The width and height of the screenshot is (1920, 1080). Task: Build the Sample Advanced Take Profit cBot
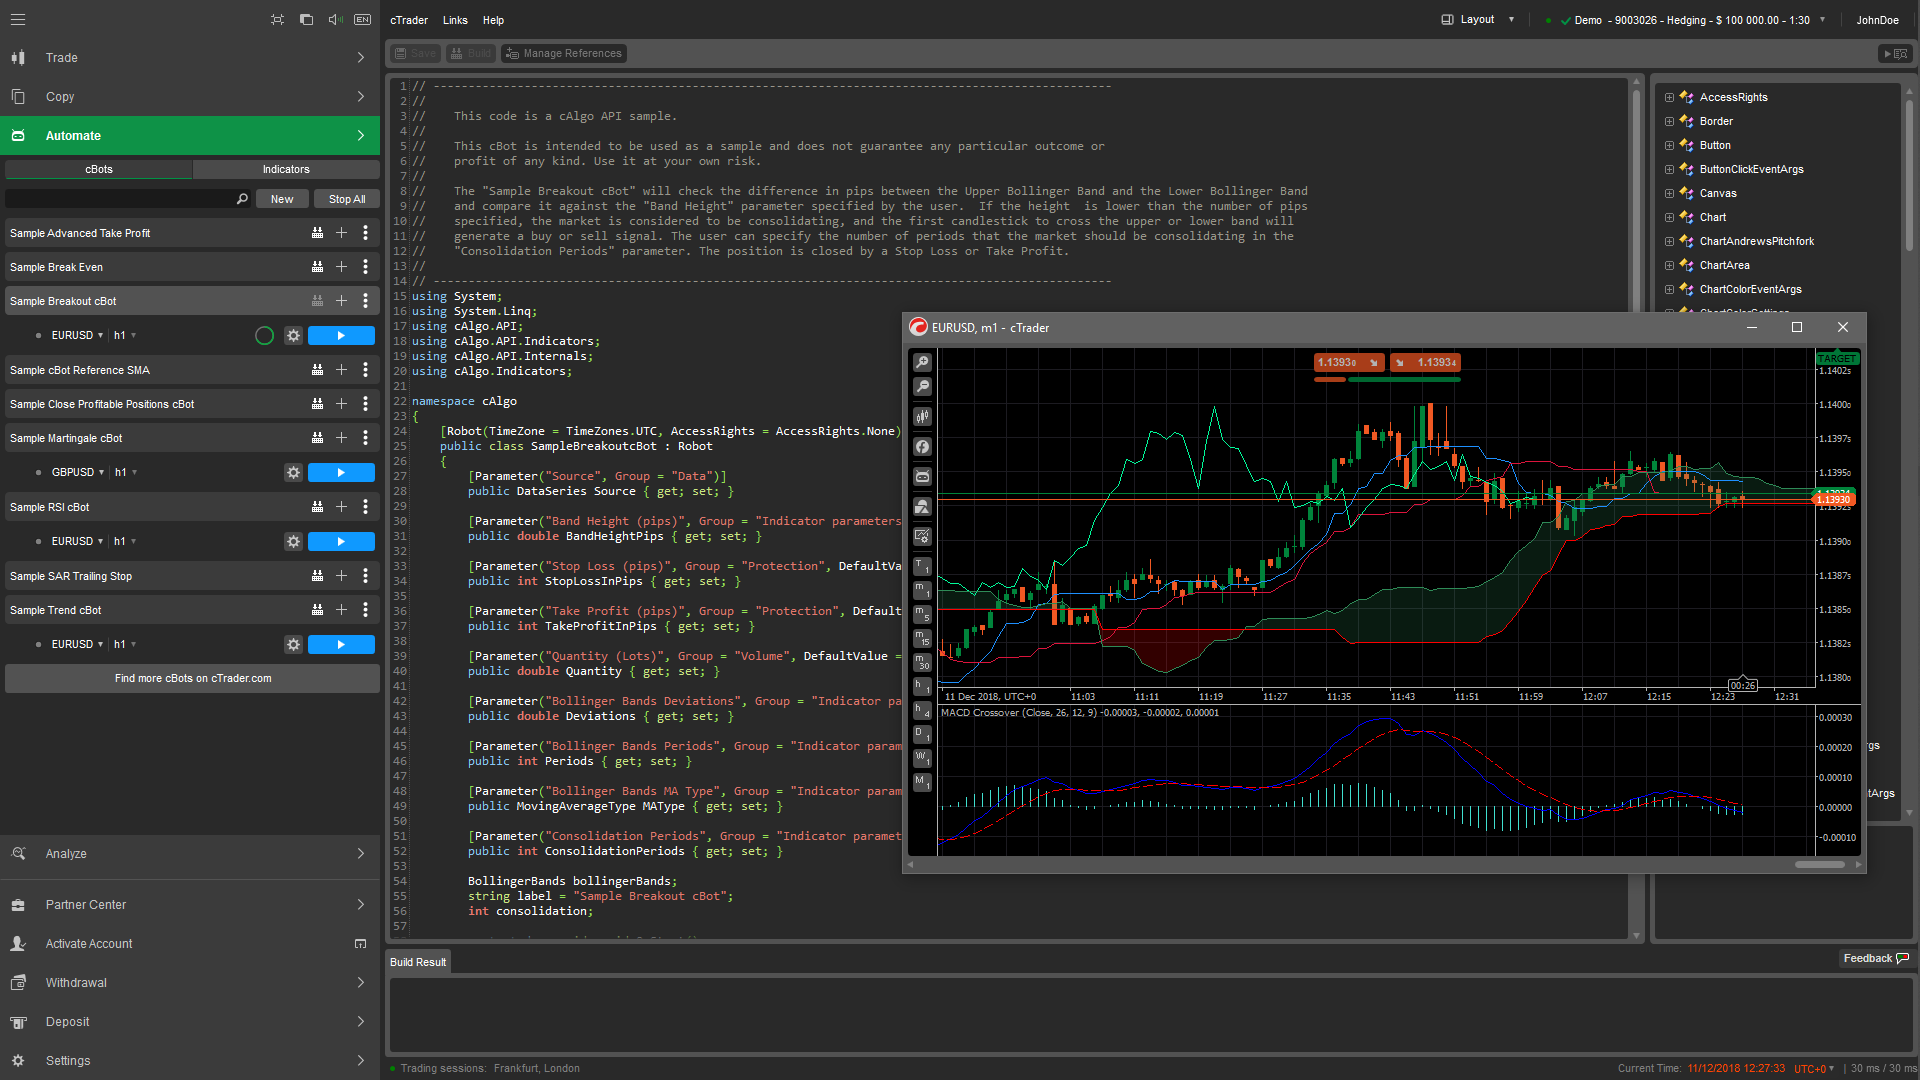coord(317,233)
